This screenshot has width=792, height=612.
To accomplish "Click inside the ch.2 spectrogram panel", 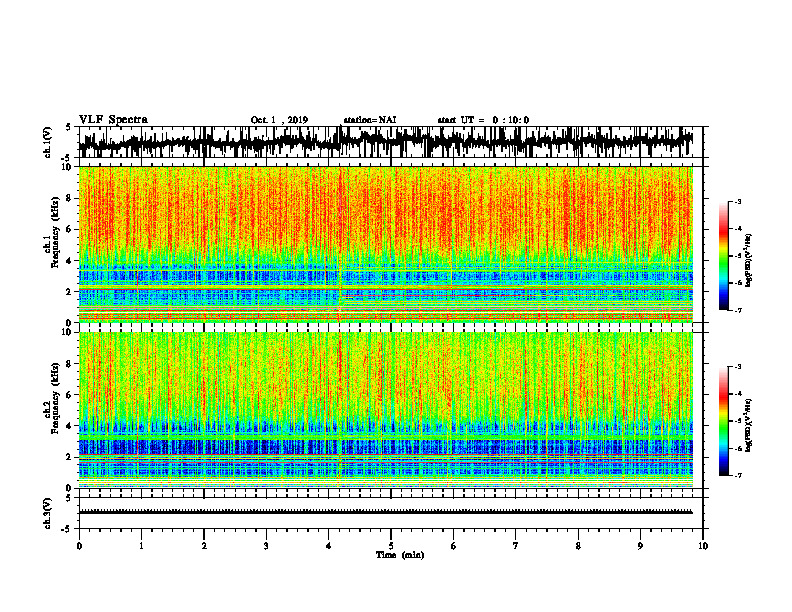I will [x=385, y=410].
